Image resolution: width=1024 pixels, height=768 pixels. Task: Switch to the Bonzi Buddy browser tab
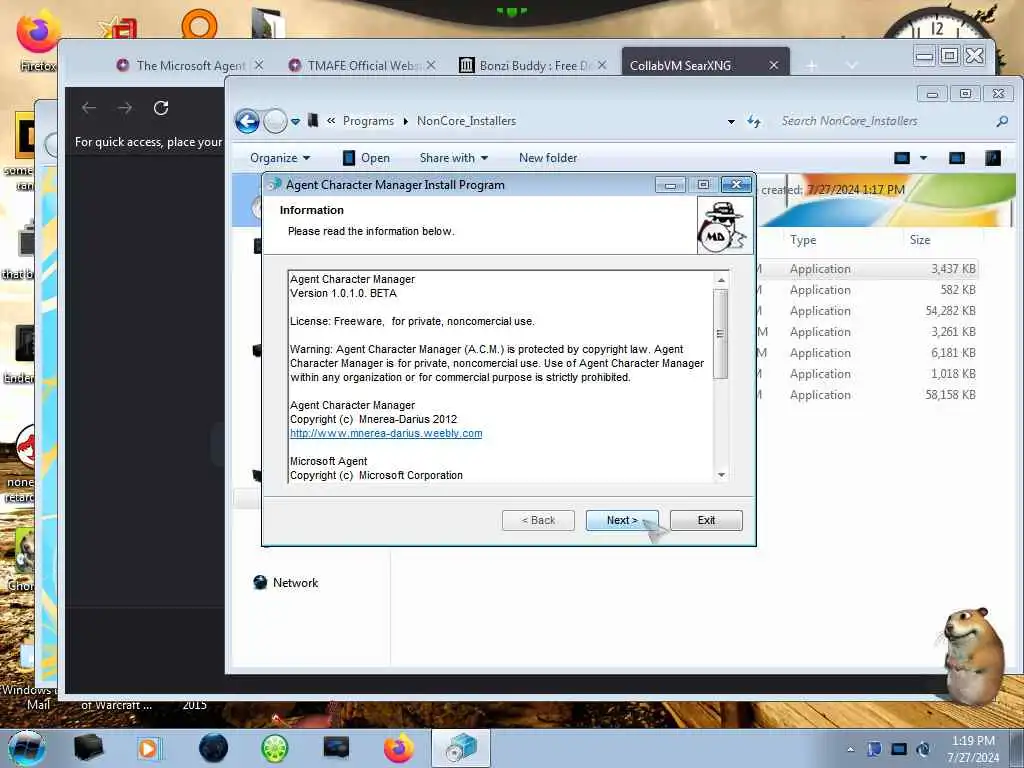(534, 65)
